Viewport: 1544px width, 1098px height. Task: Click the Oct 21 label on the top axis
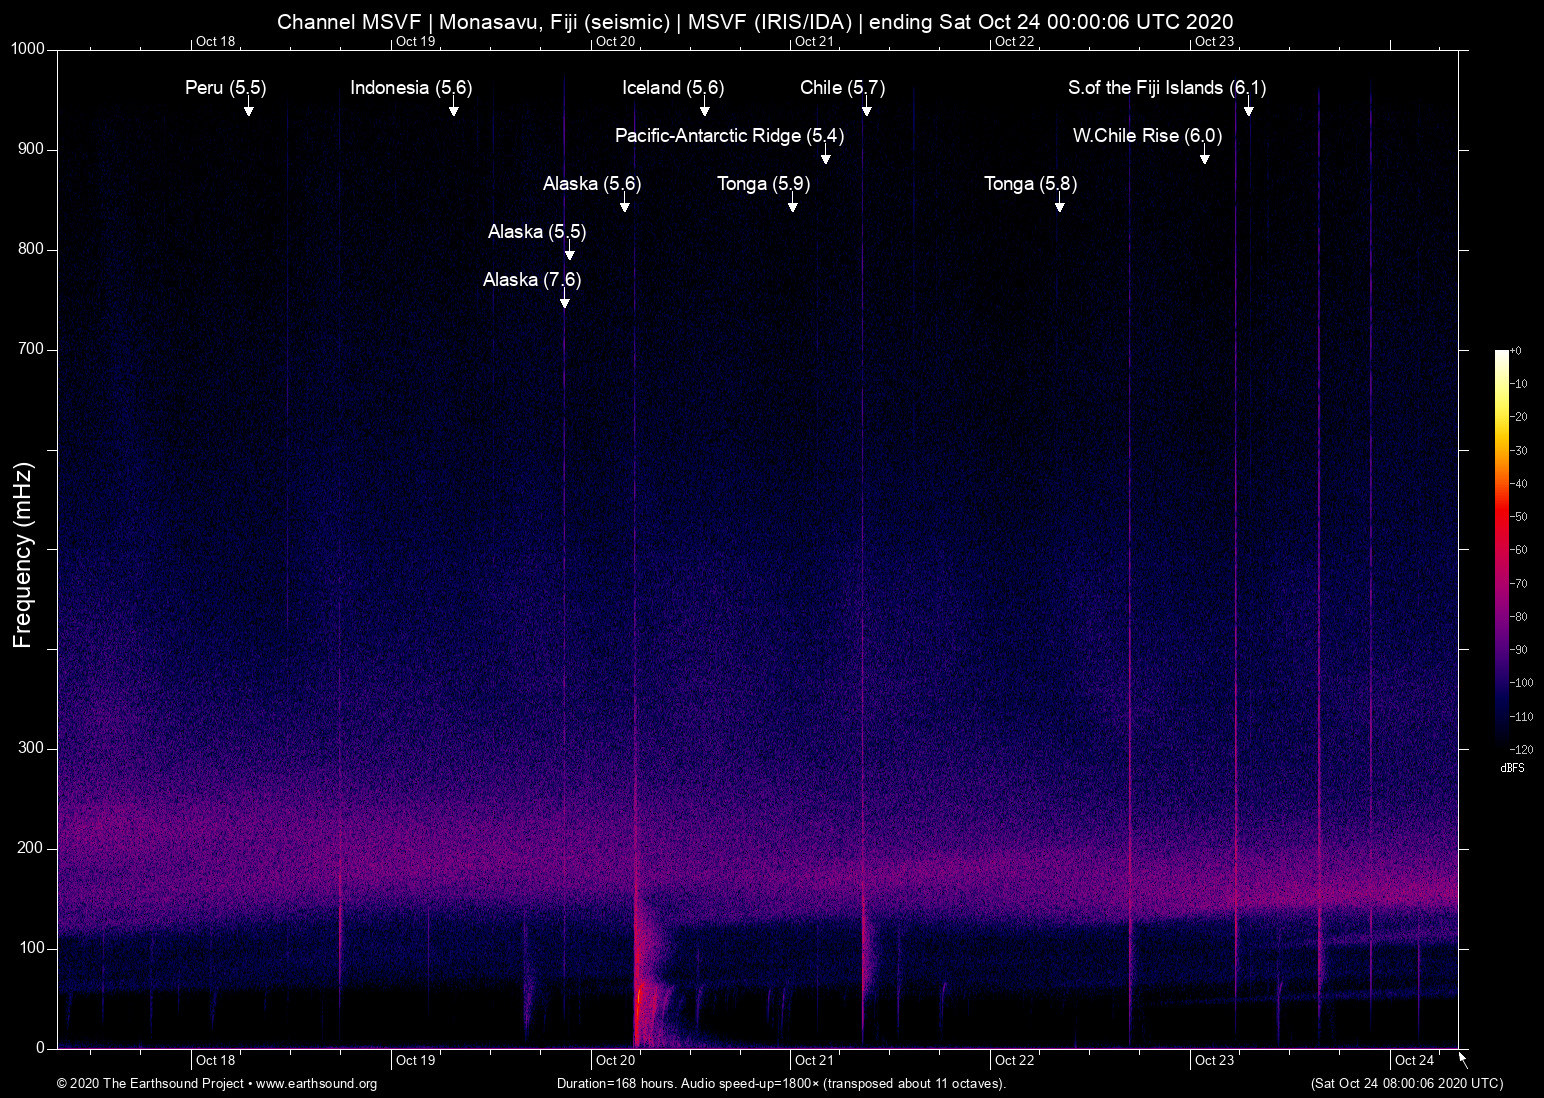point(815,41)
